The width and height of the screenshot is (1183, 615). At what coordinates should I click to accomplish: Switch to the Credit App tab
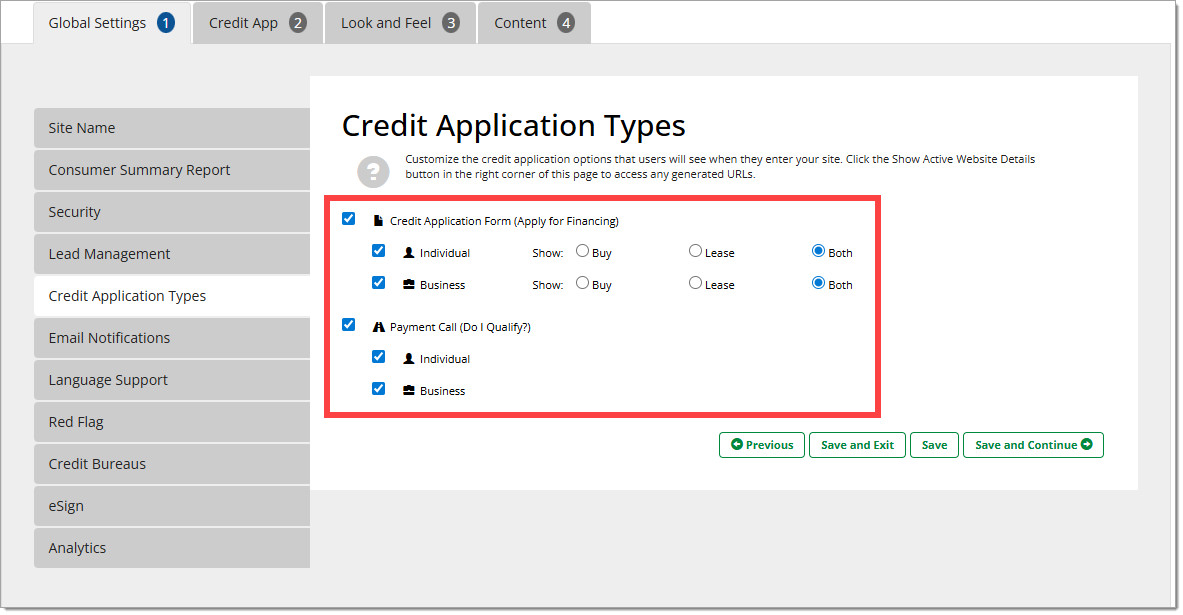(x=257, y=23)
